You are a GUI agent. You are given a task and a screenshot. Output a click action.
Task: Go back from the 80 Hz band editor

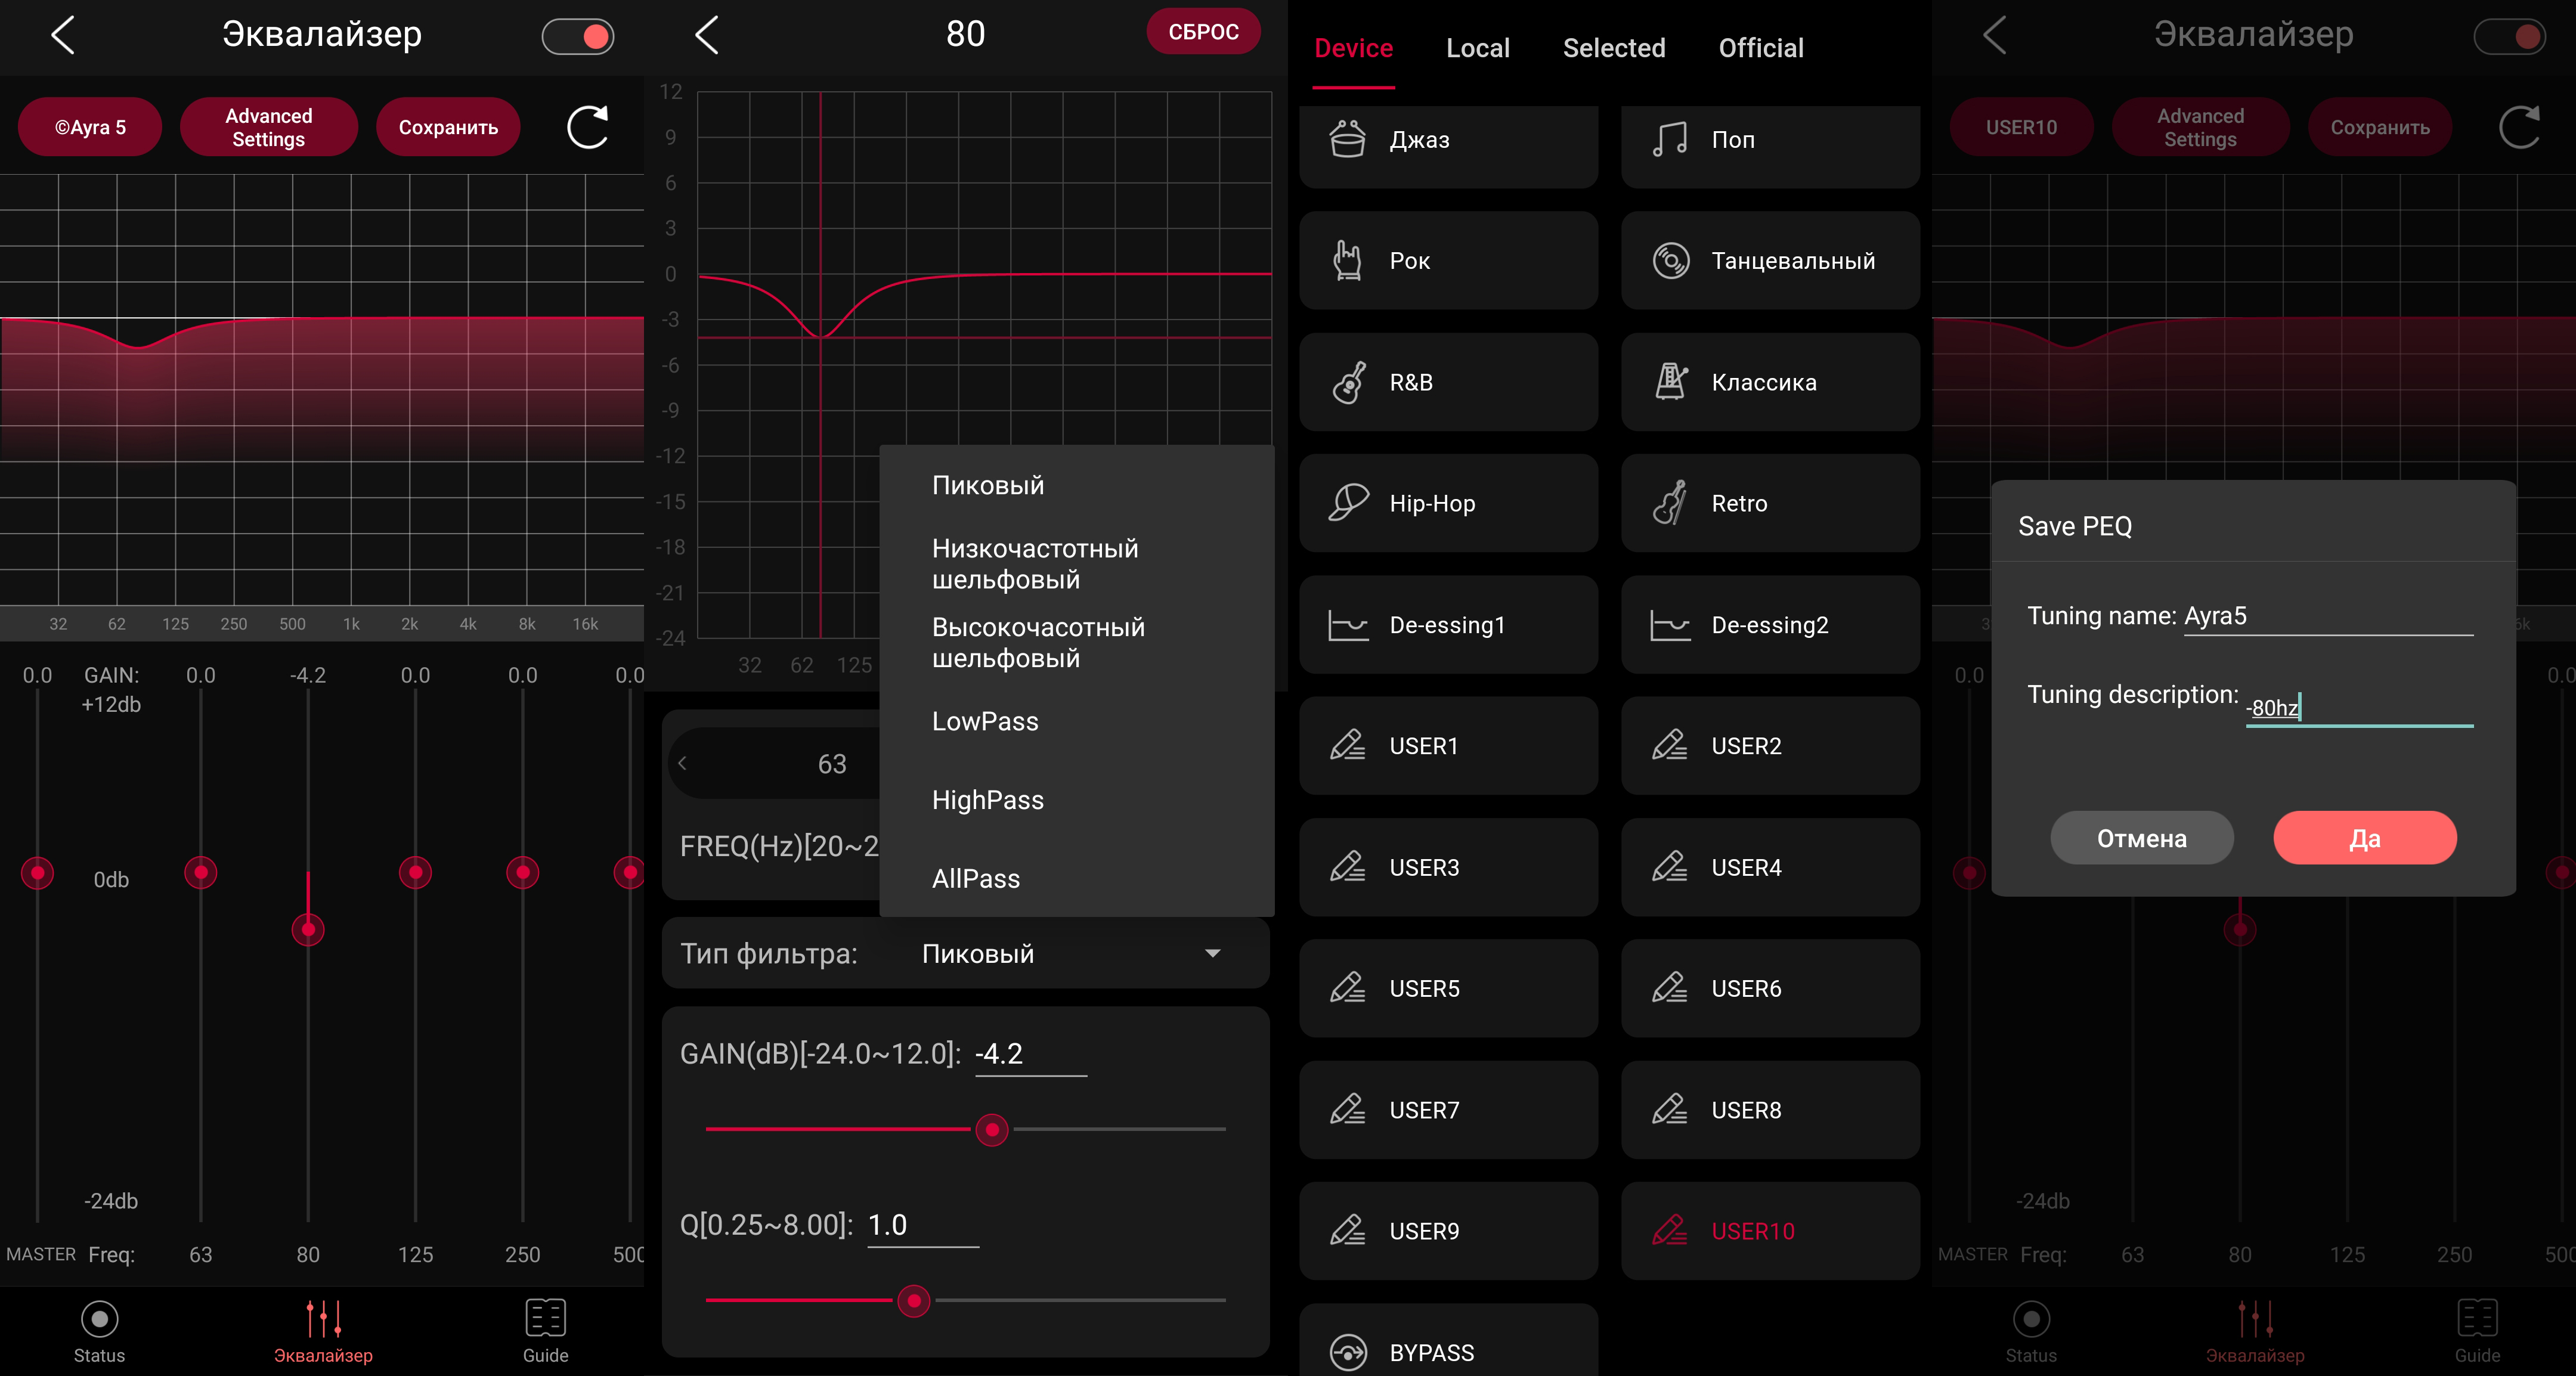click(x=707, y=35)
